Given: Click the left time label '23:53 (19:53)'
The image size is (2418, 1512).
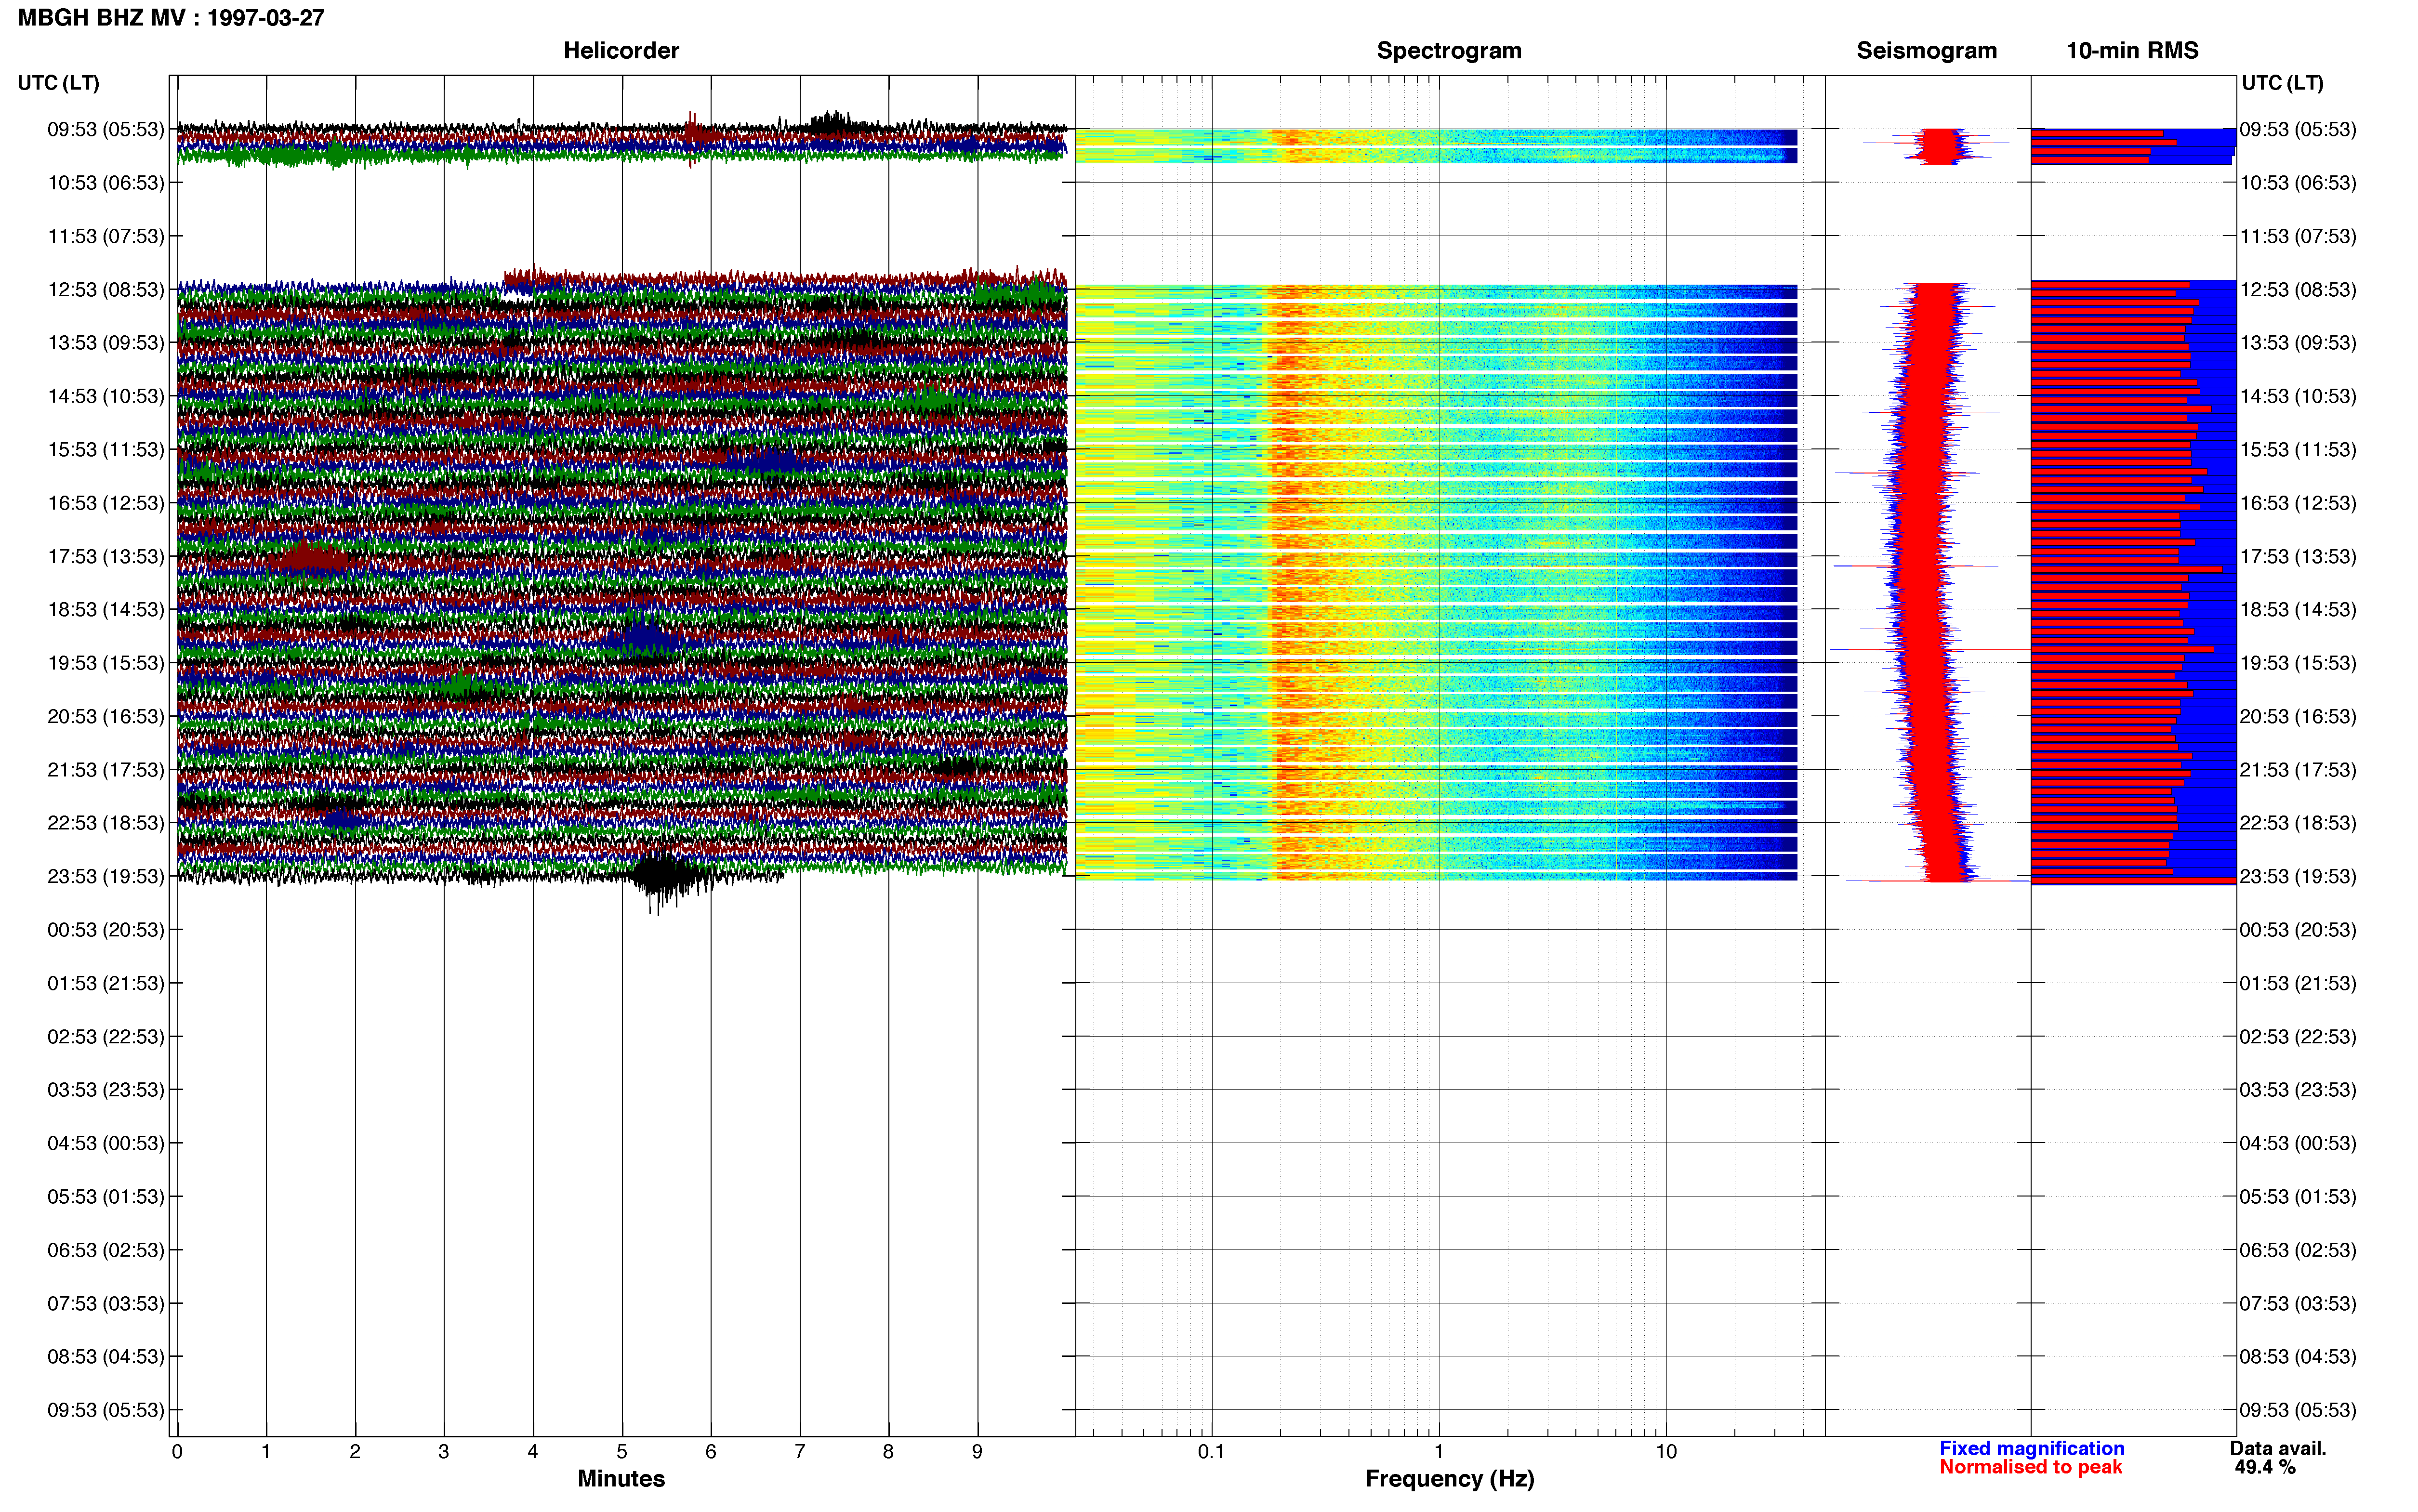Looking at the screenshot, I should click(x=105, y=876).
